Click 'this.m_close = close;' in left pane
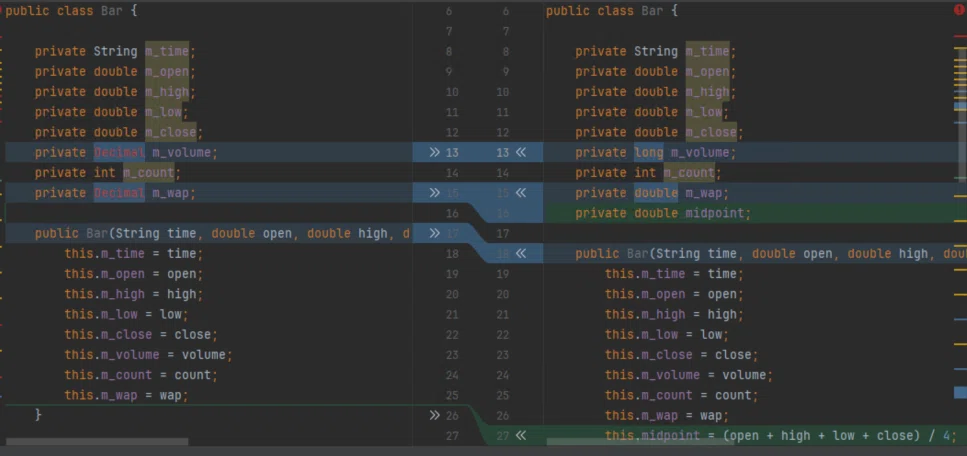Viewport: 967px width, 456px height. tap(141, 334)
